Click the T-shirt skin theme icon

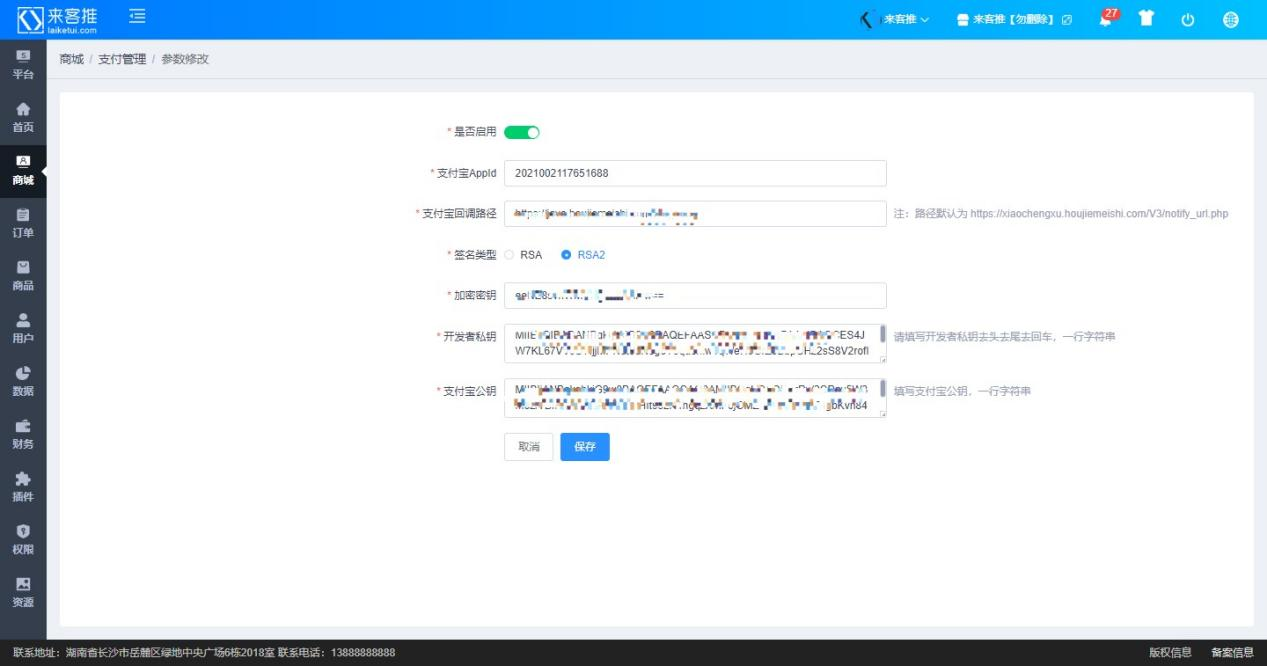coord(1148,19)
